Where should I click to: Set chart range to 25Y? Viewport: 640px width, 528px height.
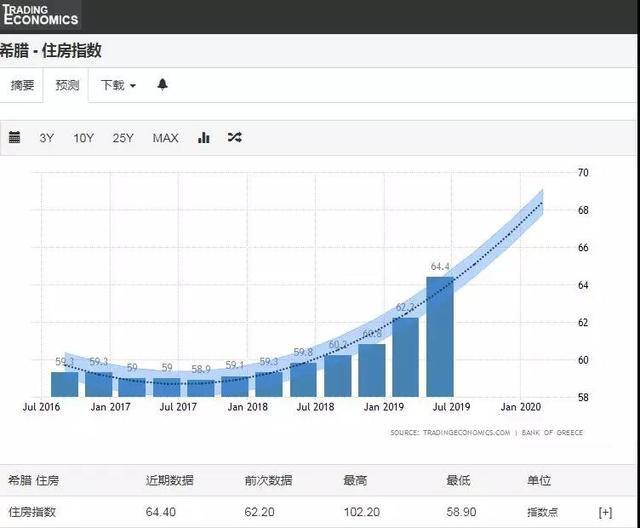click(123, 138)
